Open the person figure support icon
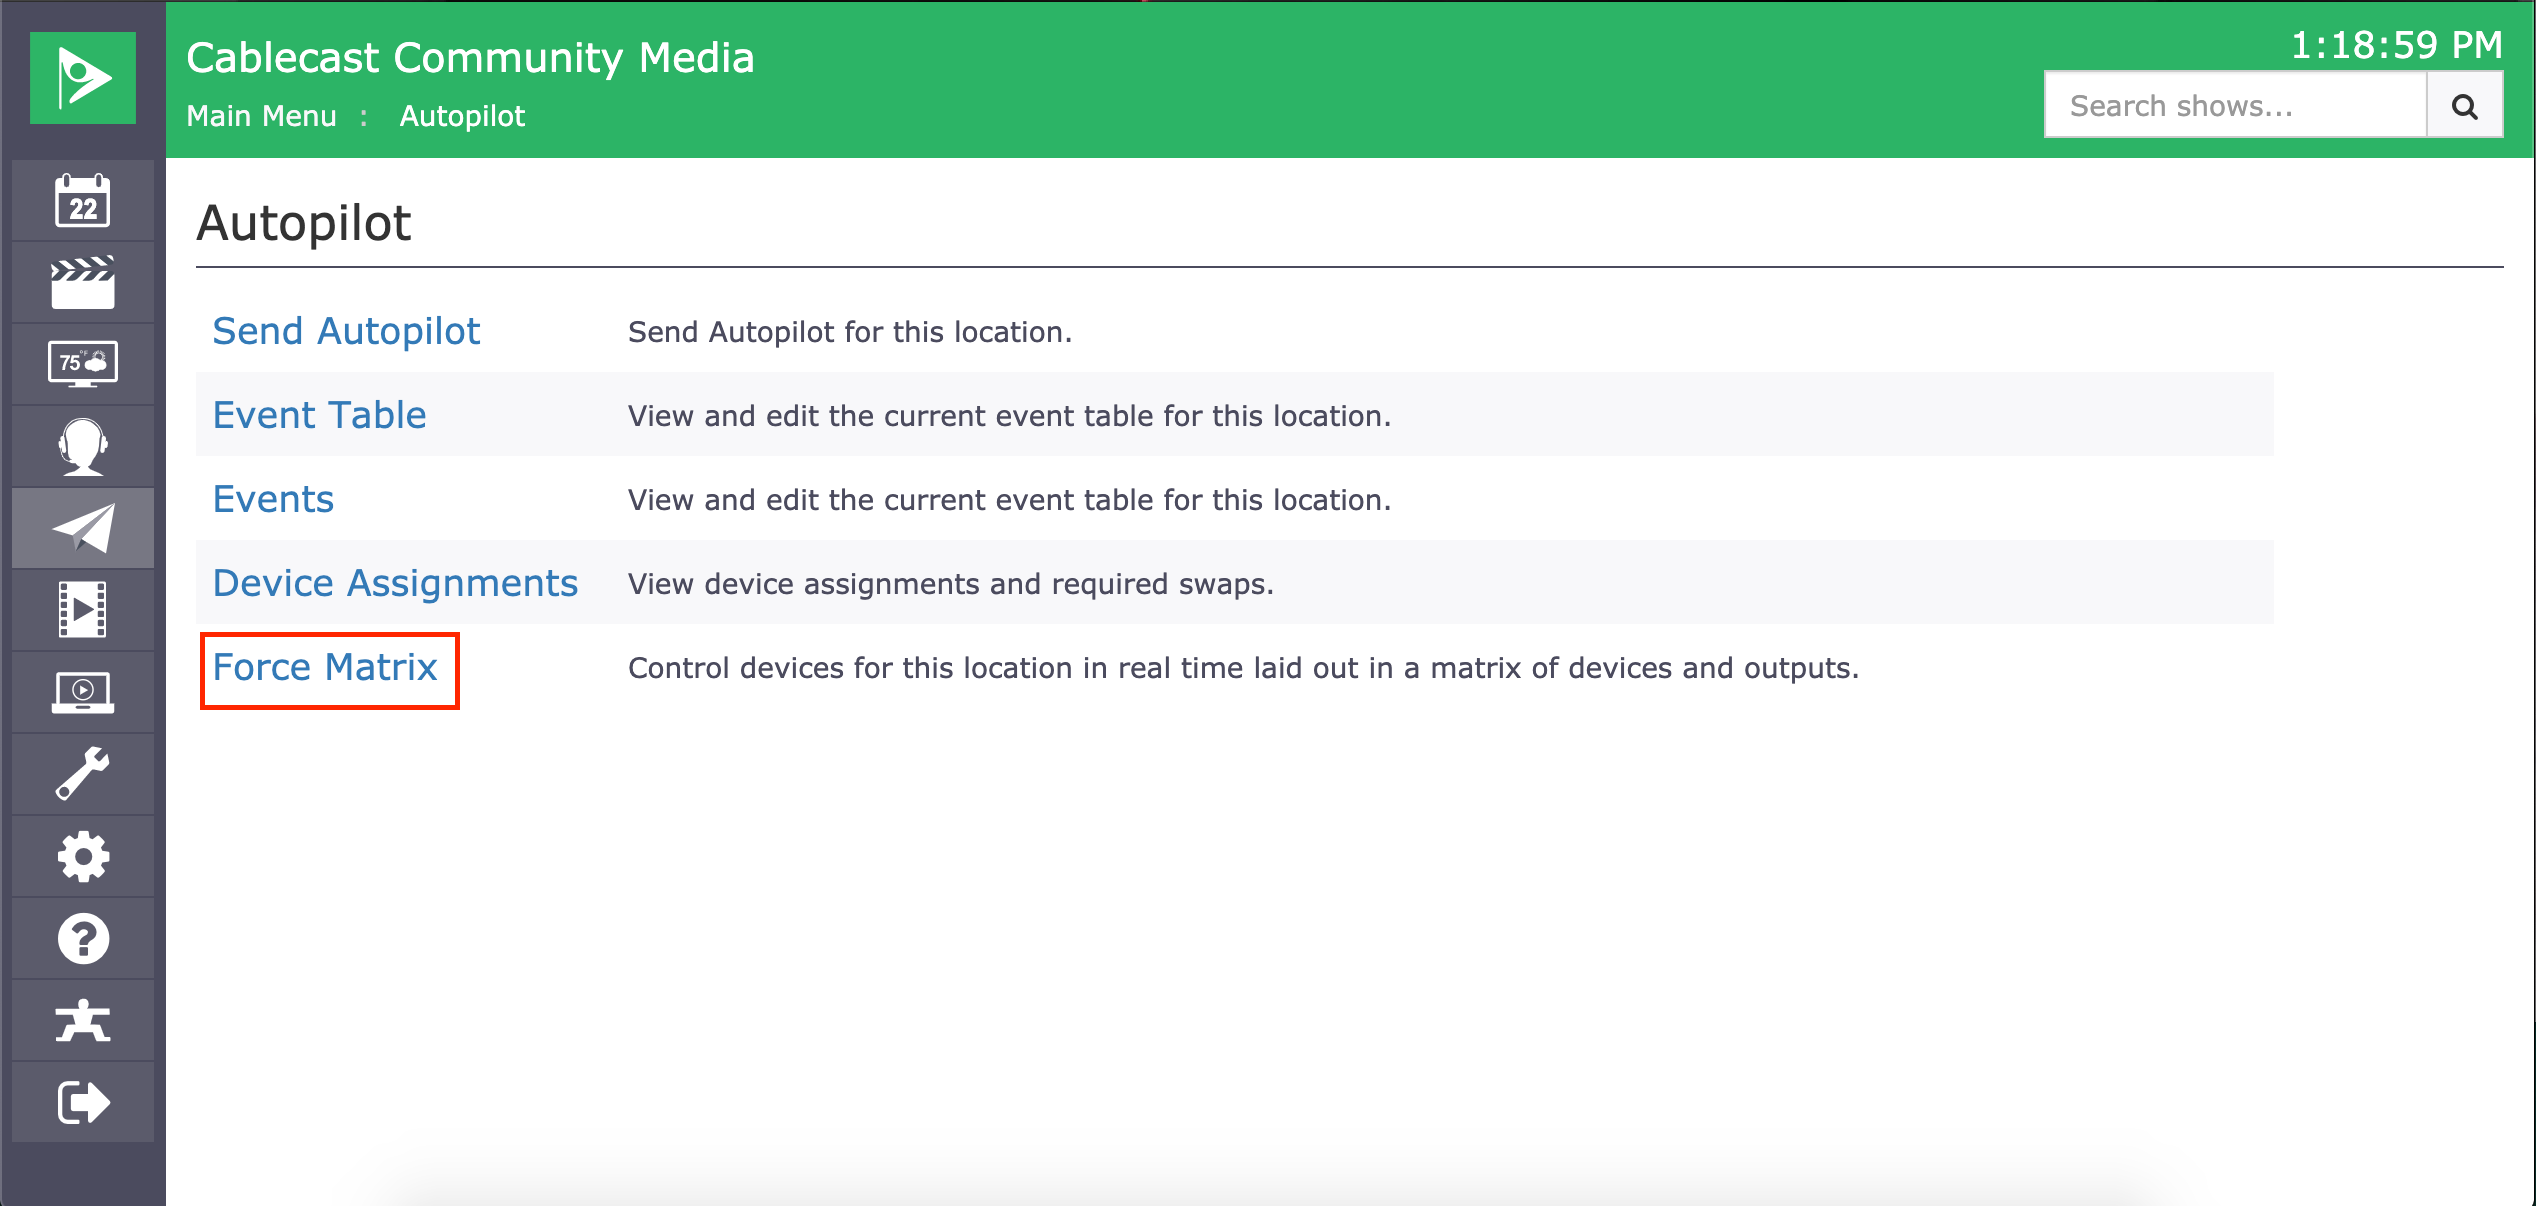Screen dimensions: 2536x1206 point(83,1020)
